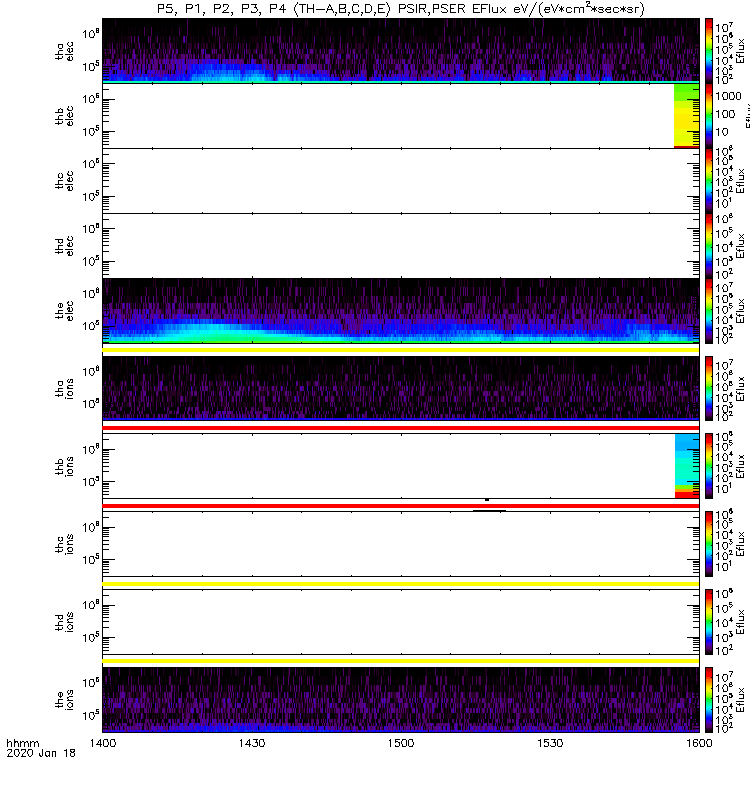Click the 'the elec' spectrogram panel
The image size is (750, 800).
coord(401,311)
